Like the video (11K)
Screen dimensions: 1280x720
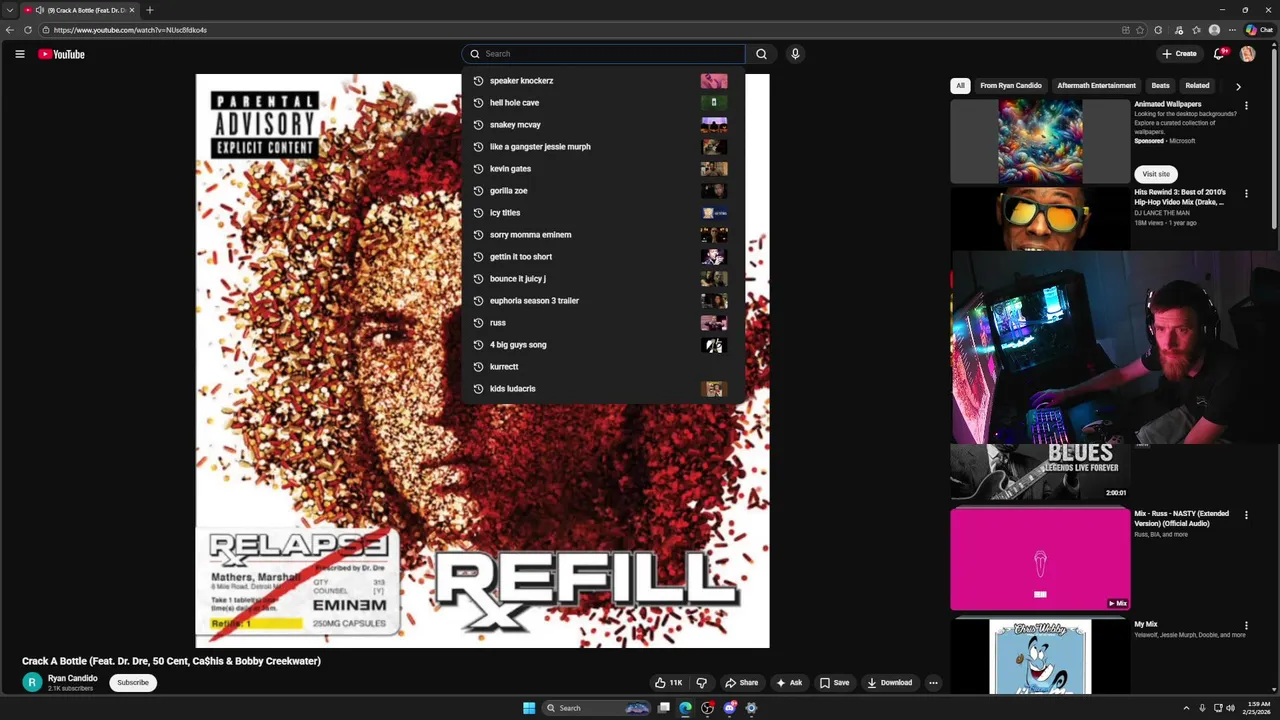pos(668,683)
